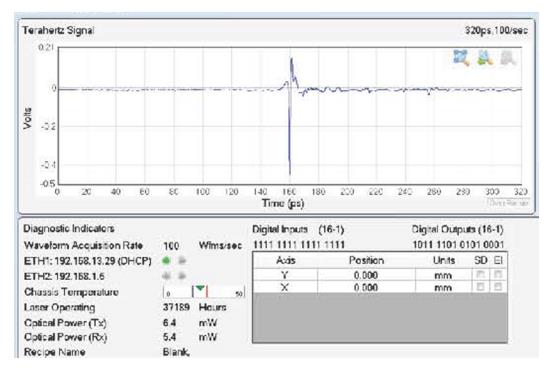
Task: Tick the EI checkbox for X axis
Action: tap(498, 287)
